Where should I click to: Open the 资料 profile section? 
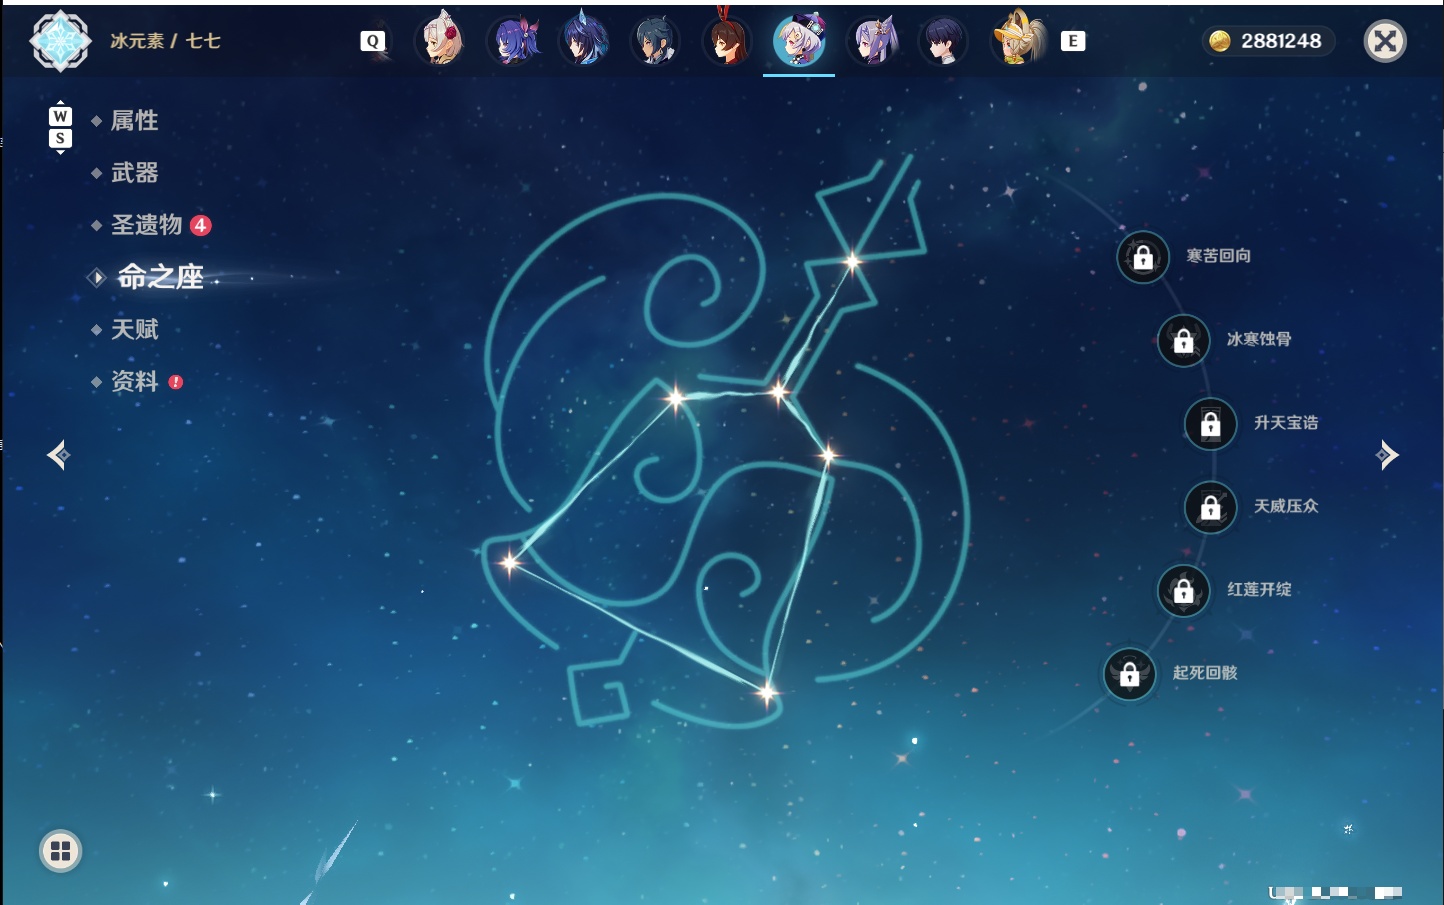pyautogui.click(x=134, y=381)
